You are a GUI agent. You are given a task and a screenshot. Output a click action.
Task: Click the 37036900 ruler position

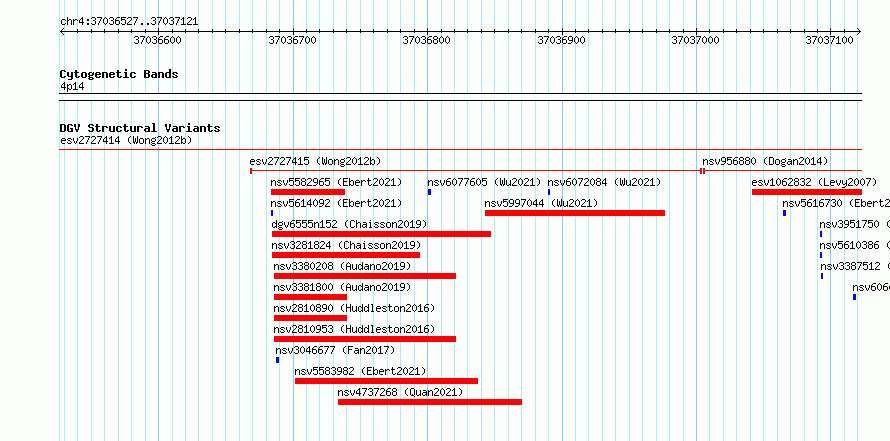pos(561,40)
